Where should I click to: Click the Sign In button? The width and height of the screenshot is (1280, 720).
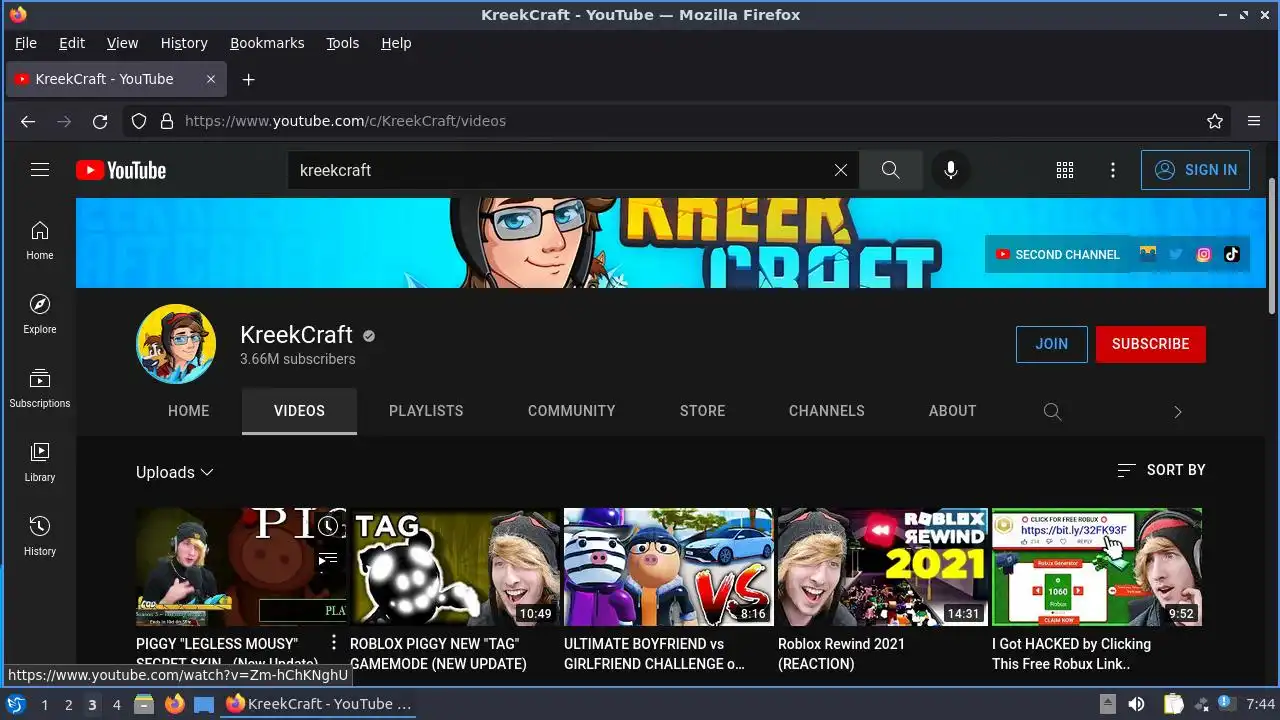click(1196, 170)
